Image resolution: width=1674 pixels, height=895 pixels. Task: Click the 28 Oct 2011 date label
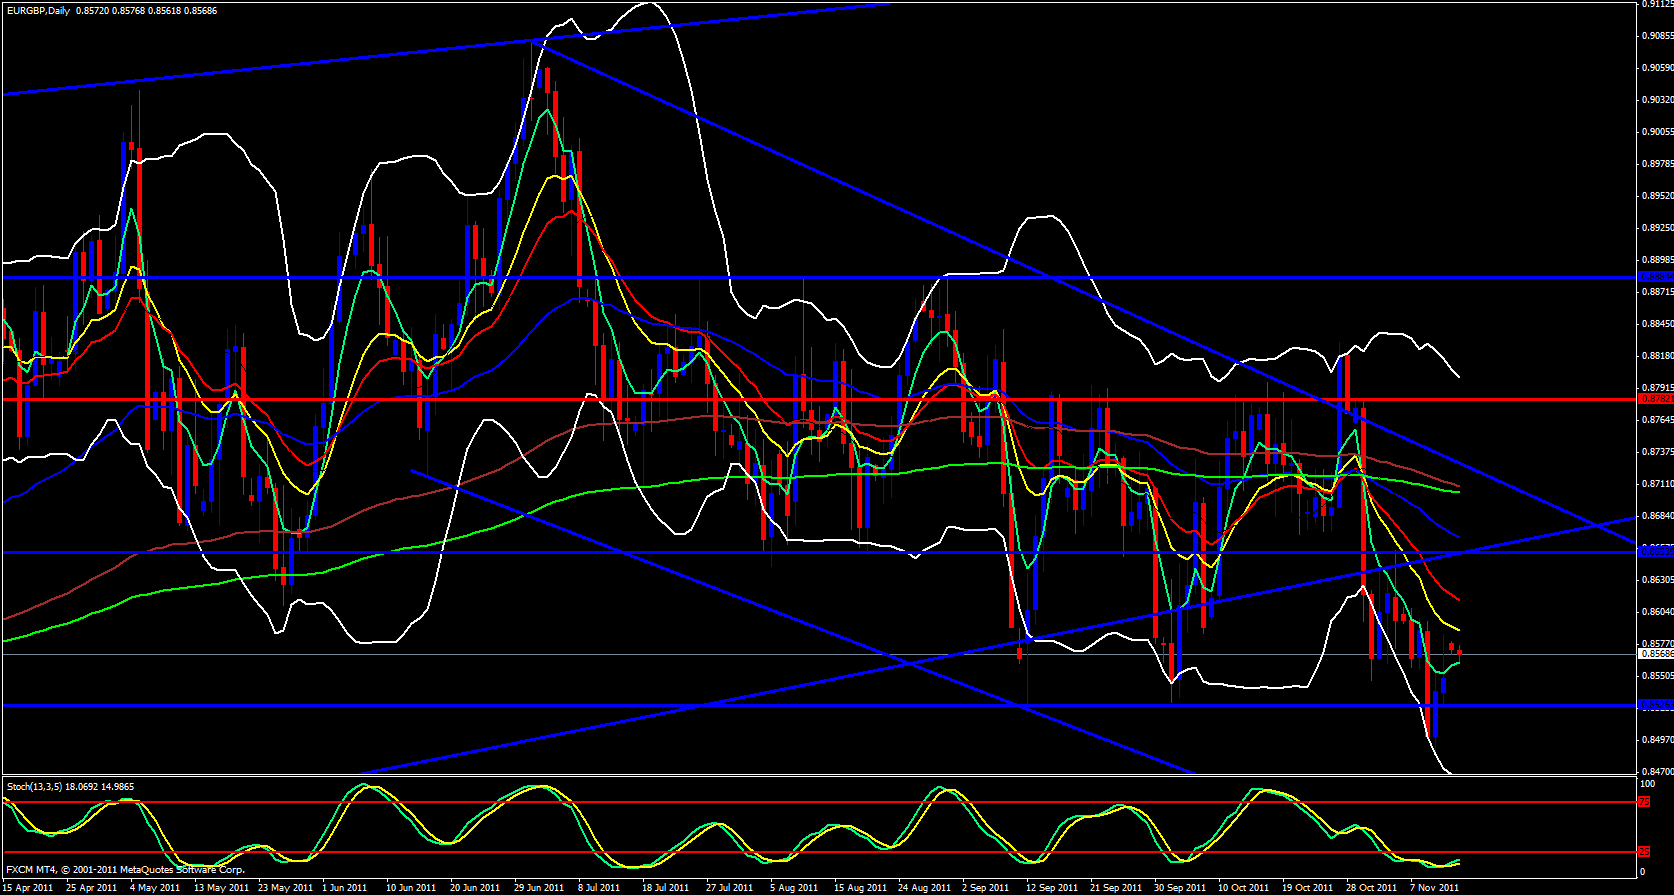pyautogui.click(x=1370, y=888)
